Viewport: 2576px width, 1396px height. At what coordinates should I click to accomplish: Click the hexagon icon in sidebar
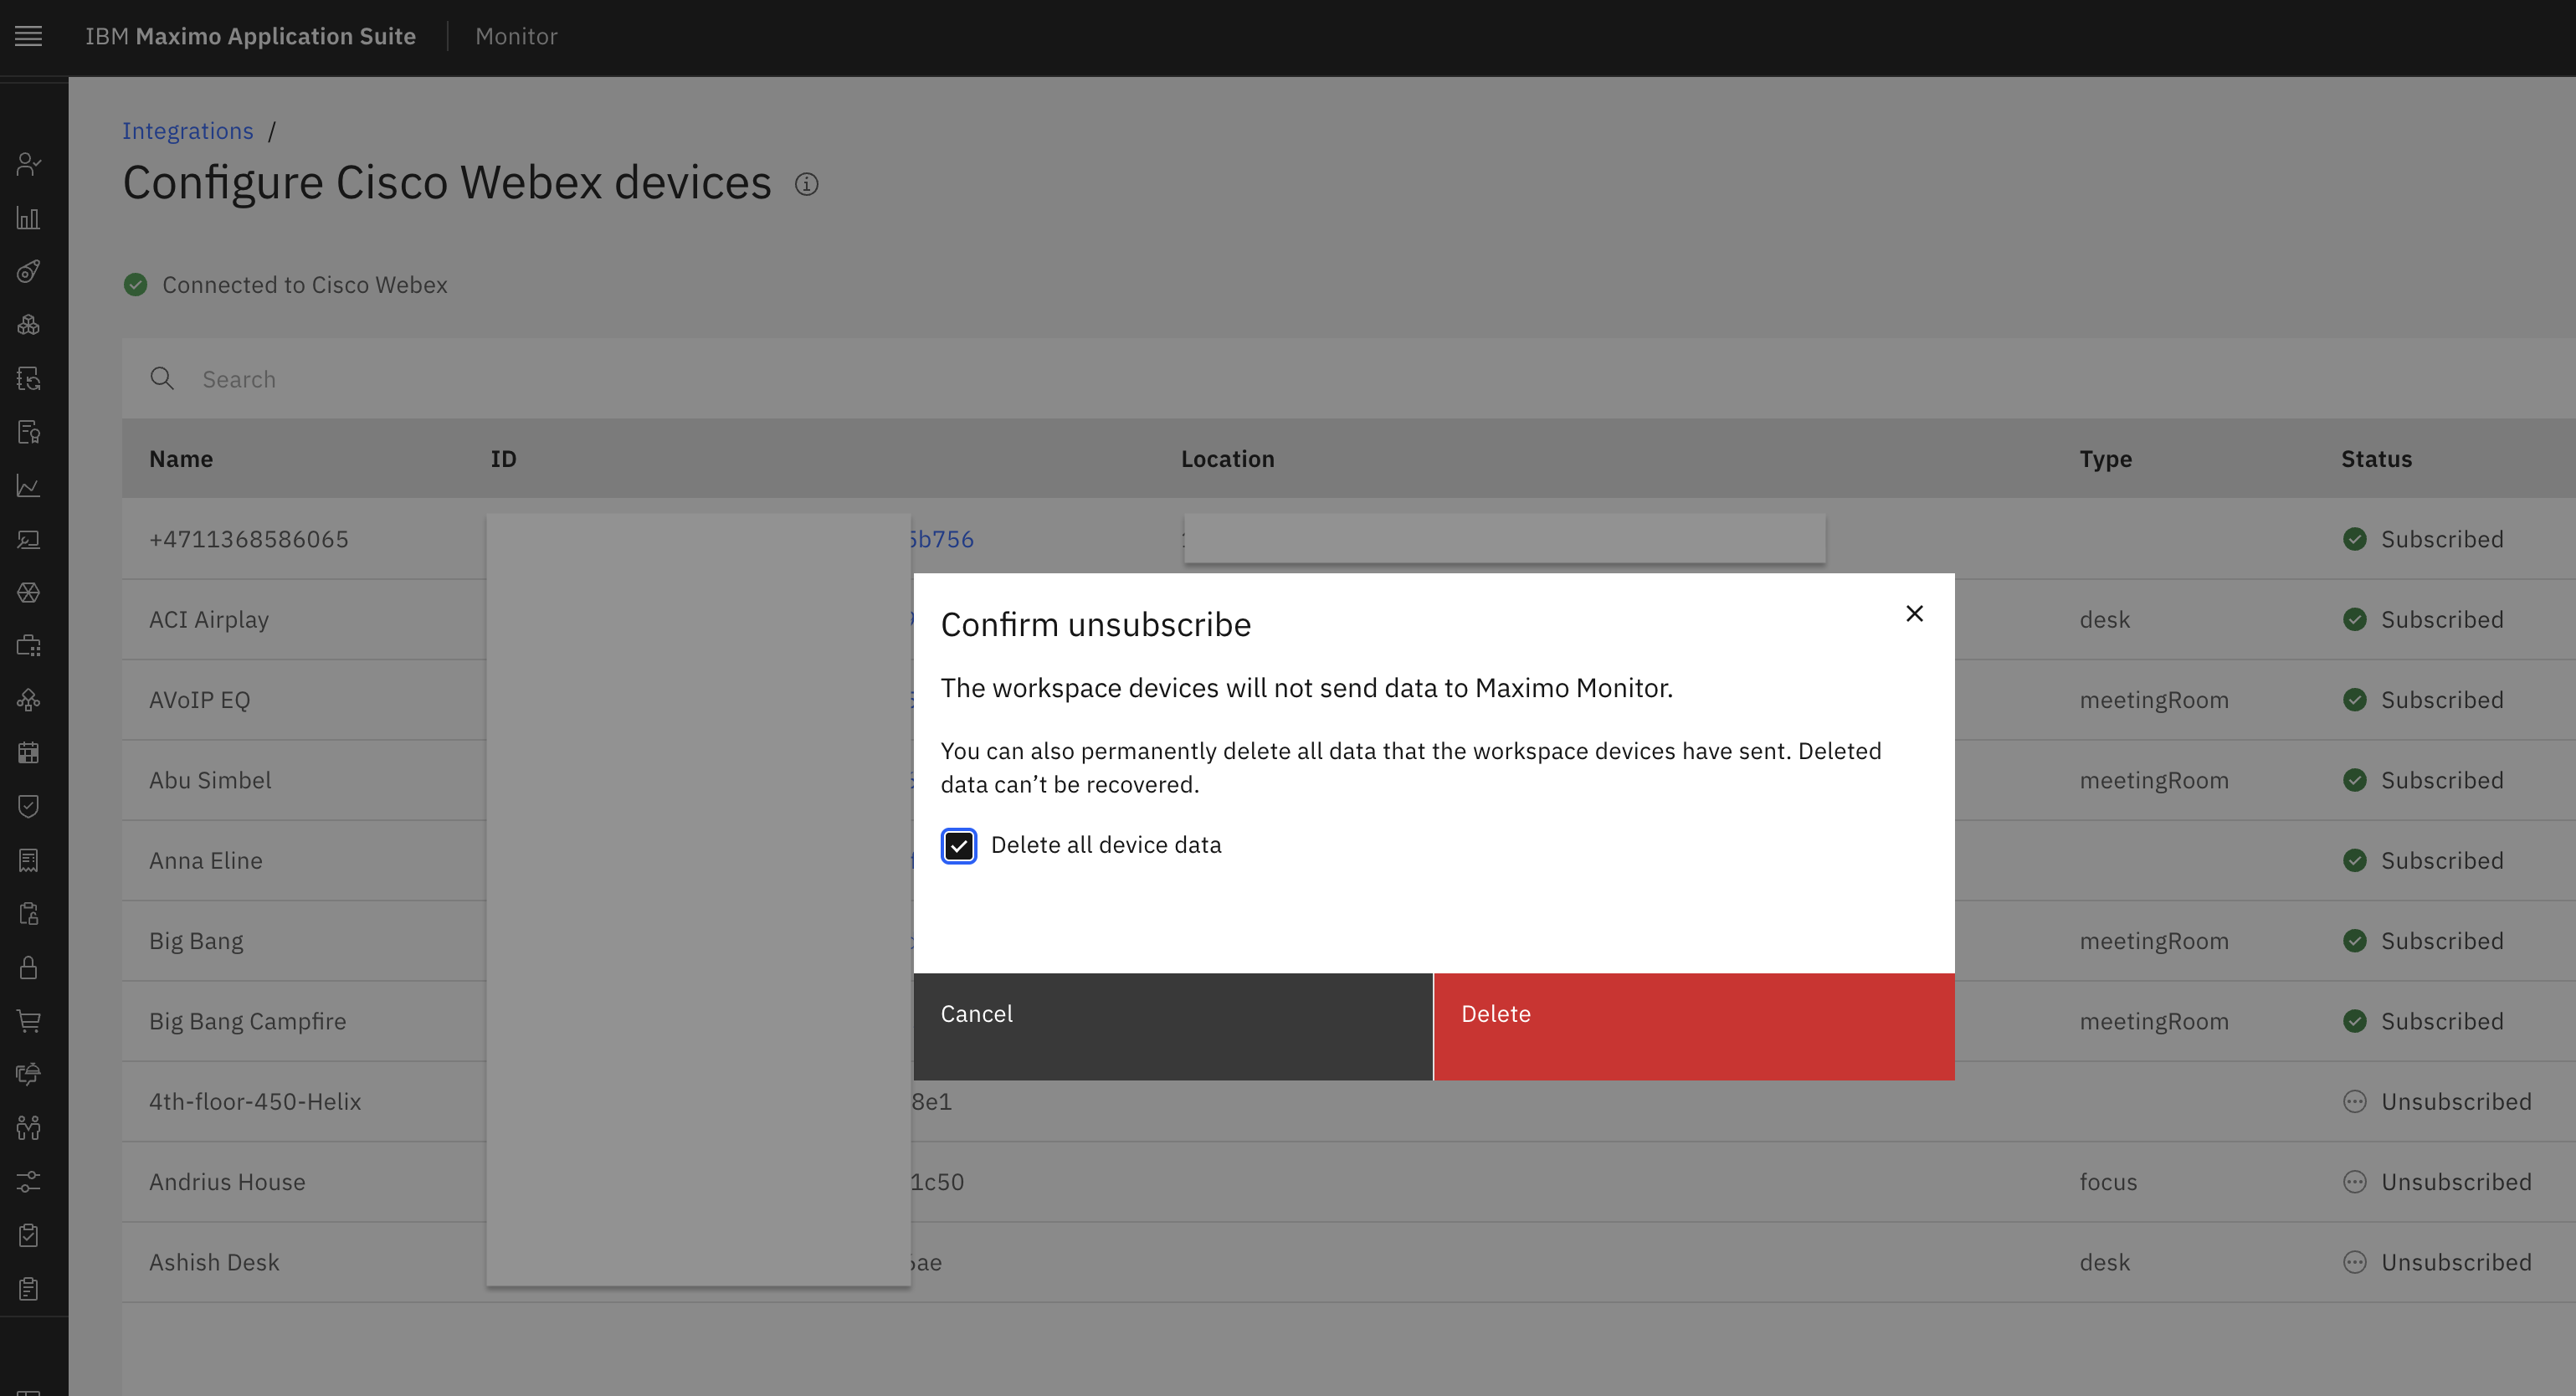(x=28, y=593)
